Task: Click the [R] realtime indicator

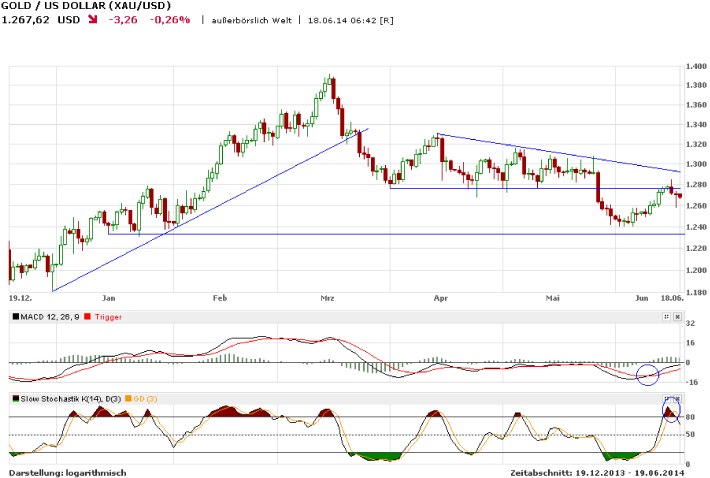Action: click(386, 19)
